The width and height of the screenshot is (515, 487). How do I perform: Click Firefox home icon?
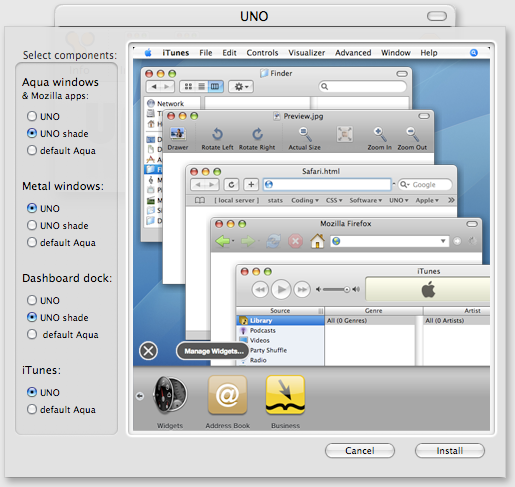(x=318, y=241)
